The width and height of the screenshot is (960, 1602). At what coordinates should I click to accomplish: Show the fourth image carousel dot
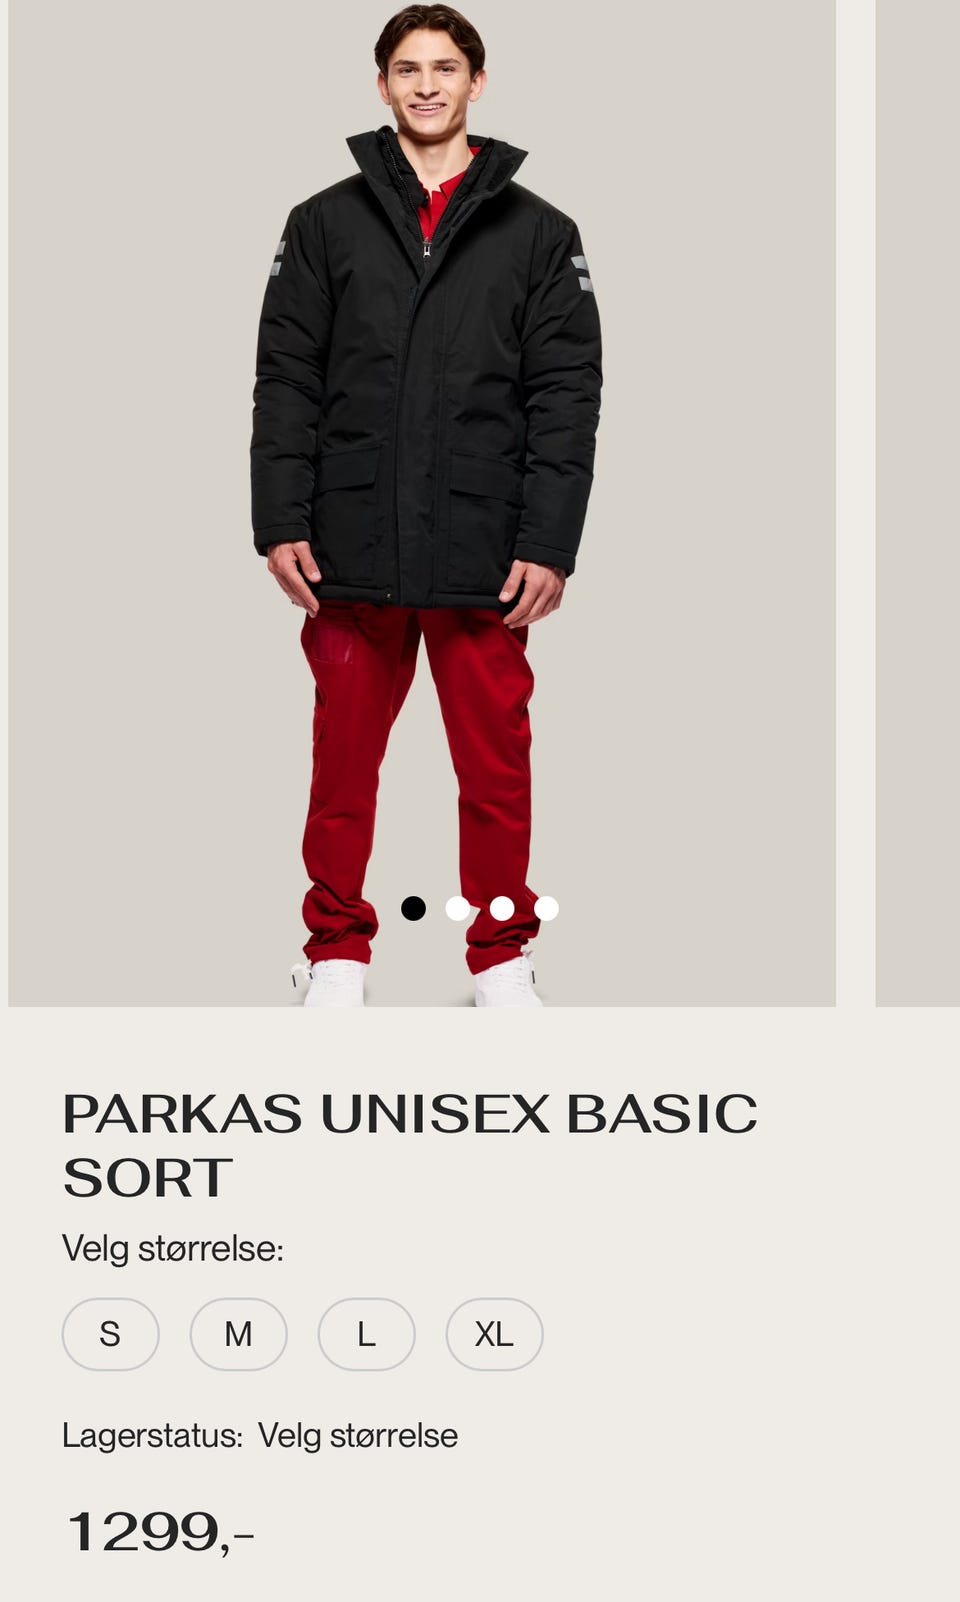pos(546,908)
